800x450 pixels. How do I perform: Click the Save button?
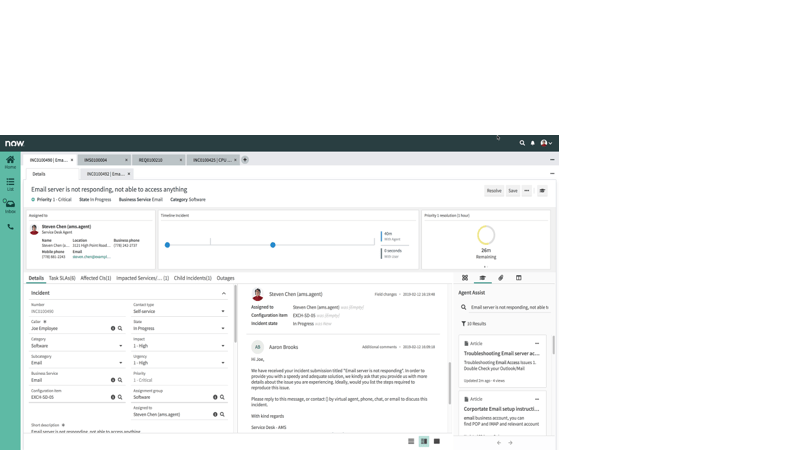click(x=513, y=190)
